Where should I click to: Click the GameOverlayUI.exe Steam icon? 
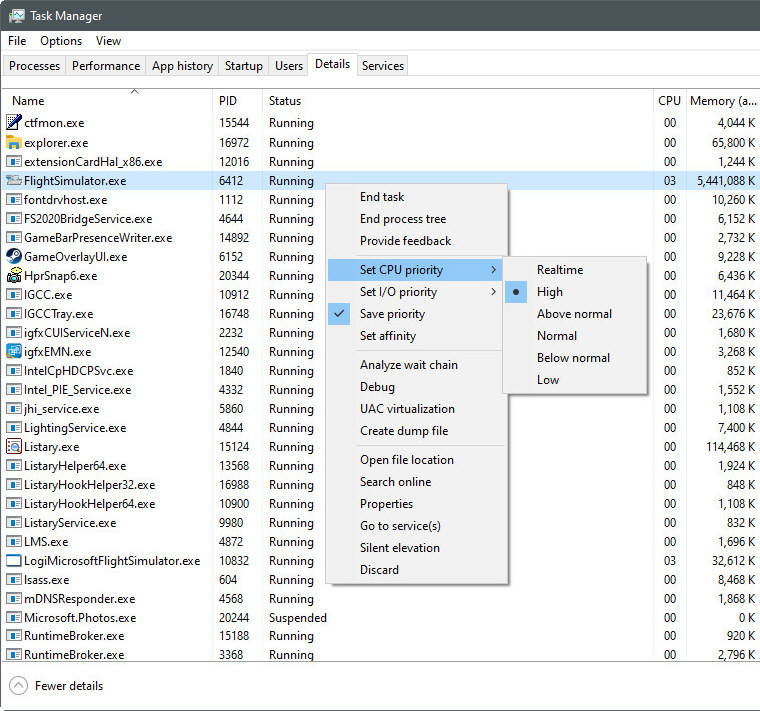coord(14,256)
